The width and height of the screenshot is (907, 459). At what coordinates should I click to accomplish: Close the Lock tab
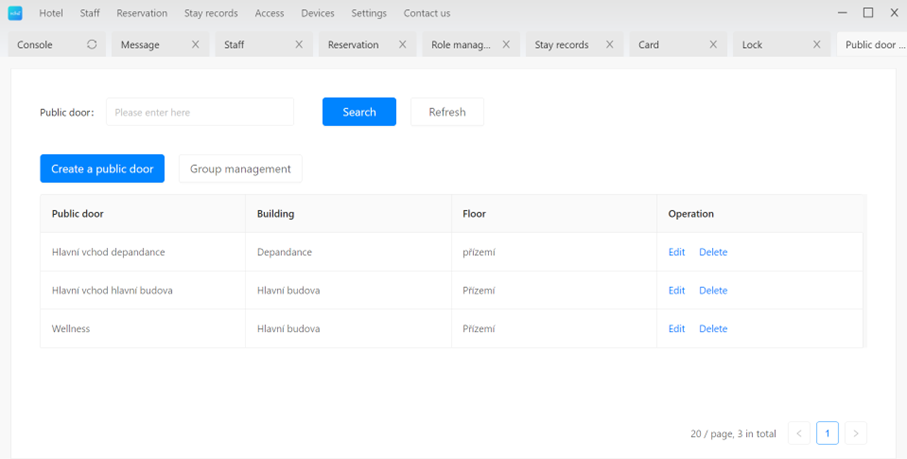(x=817, y=45)
